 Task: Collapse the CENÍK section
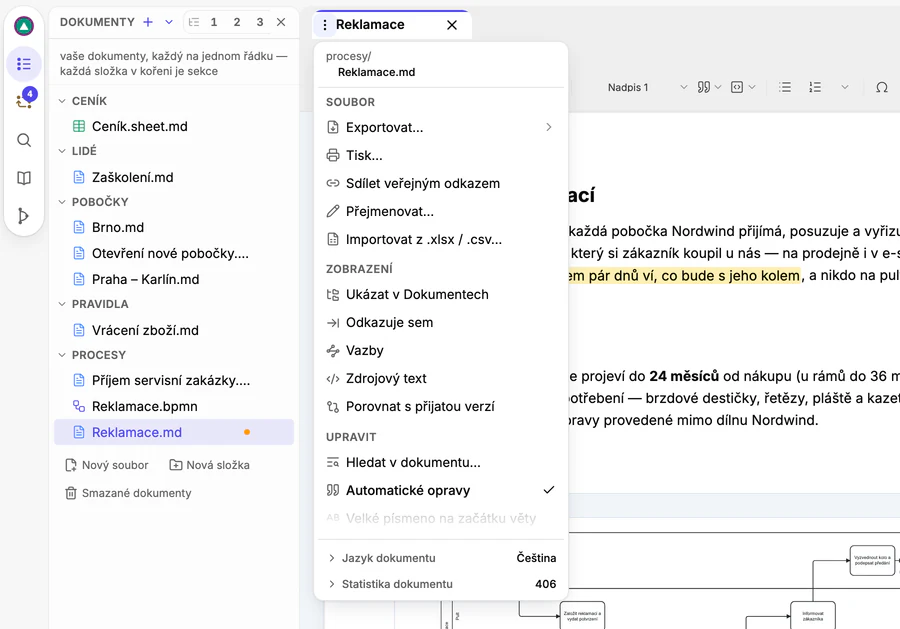point(62,101)
